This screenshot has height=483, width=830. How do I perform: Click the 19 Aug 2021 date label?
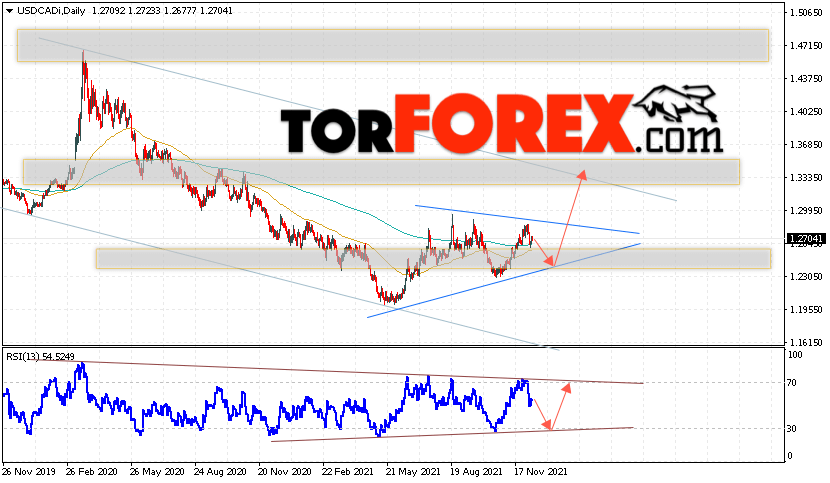[476, 471]
